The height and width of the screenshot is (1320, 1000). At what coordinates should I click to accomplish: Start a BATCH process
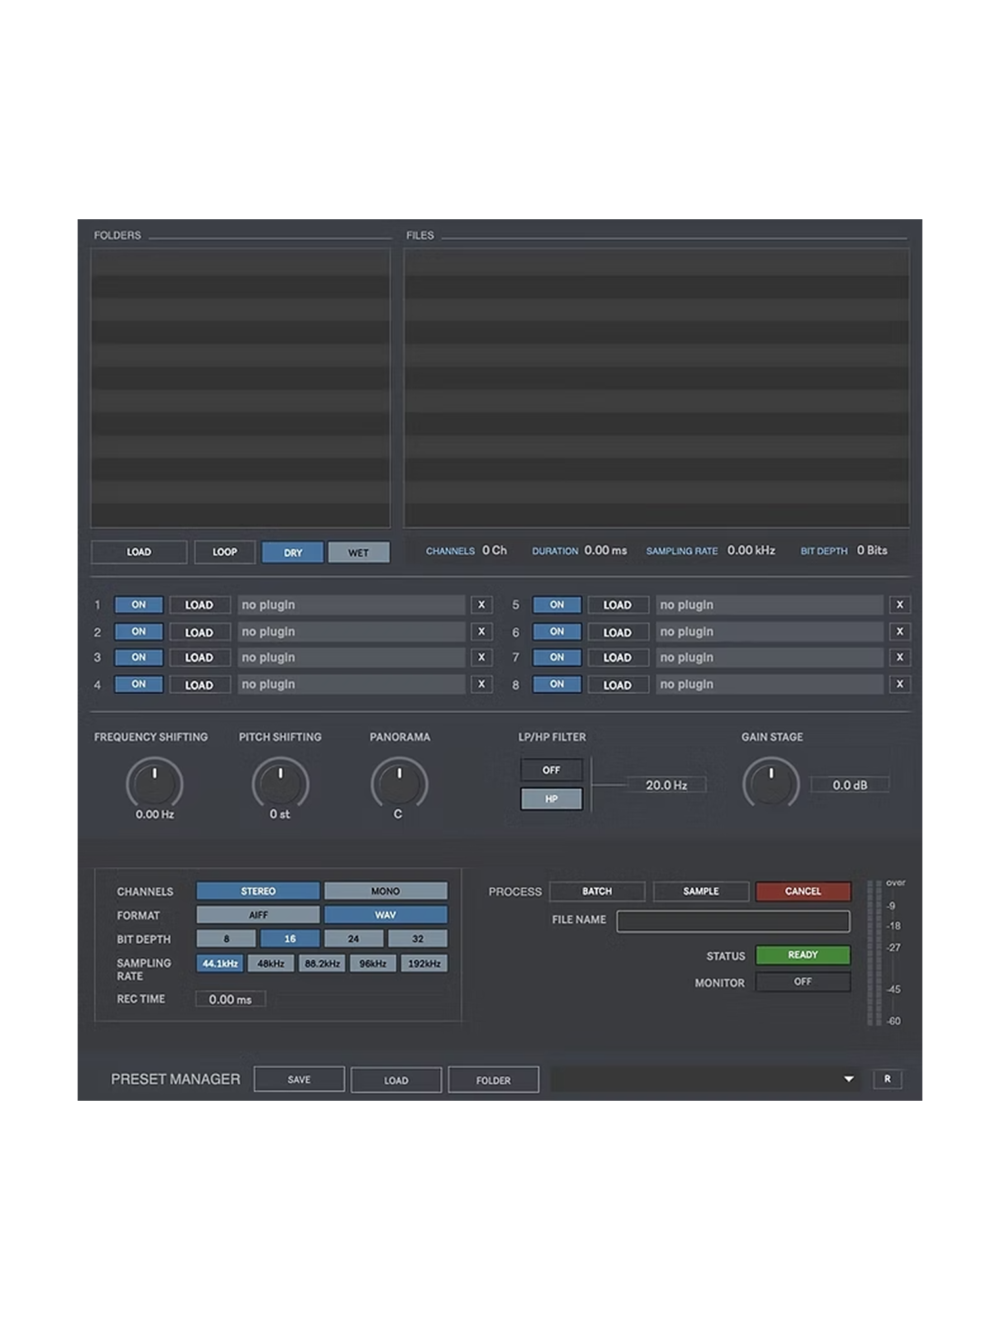click(596, 890)
